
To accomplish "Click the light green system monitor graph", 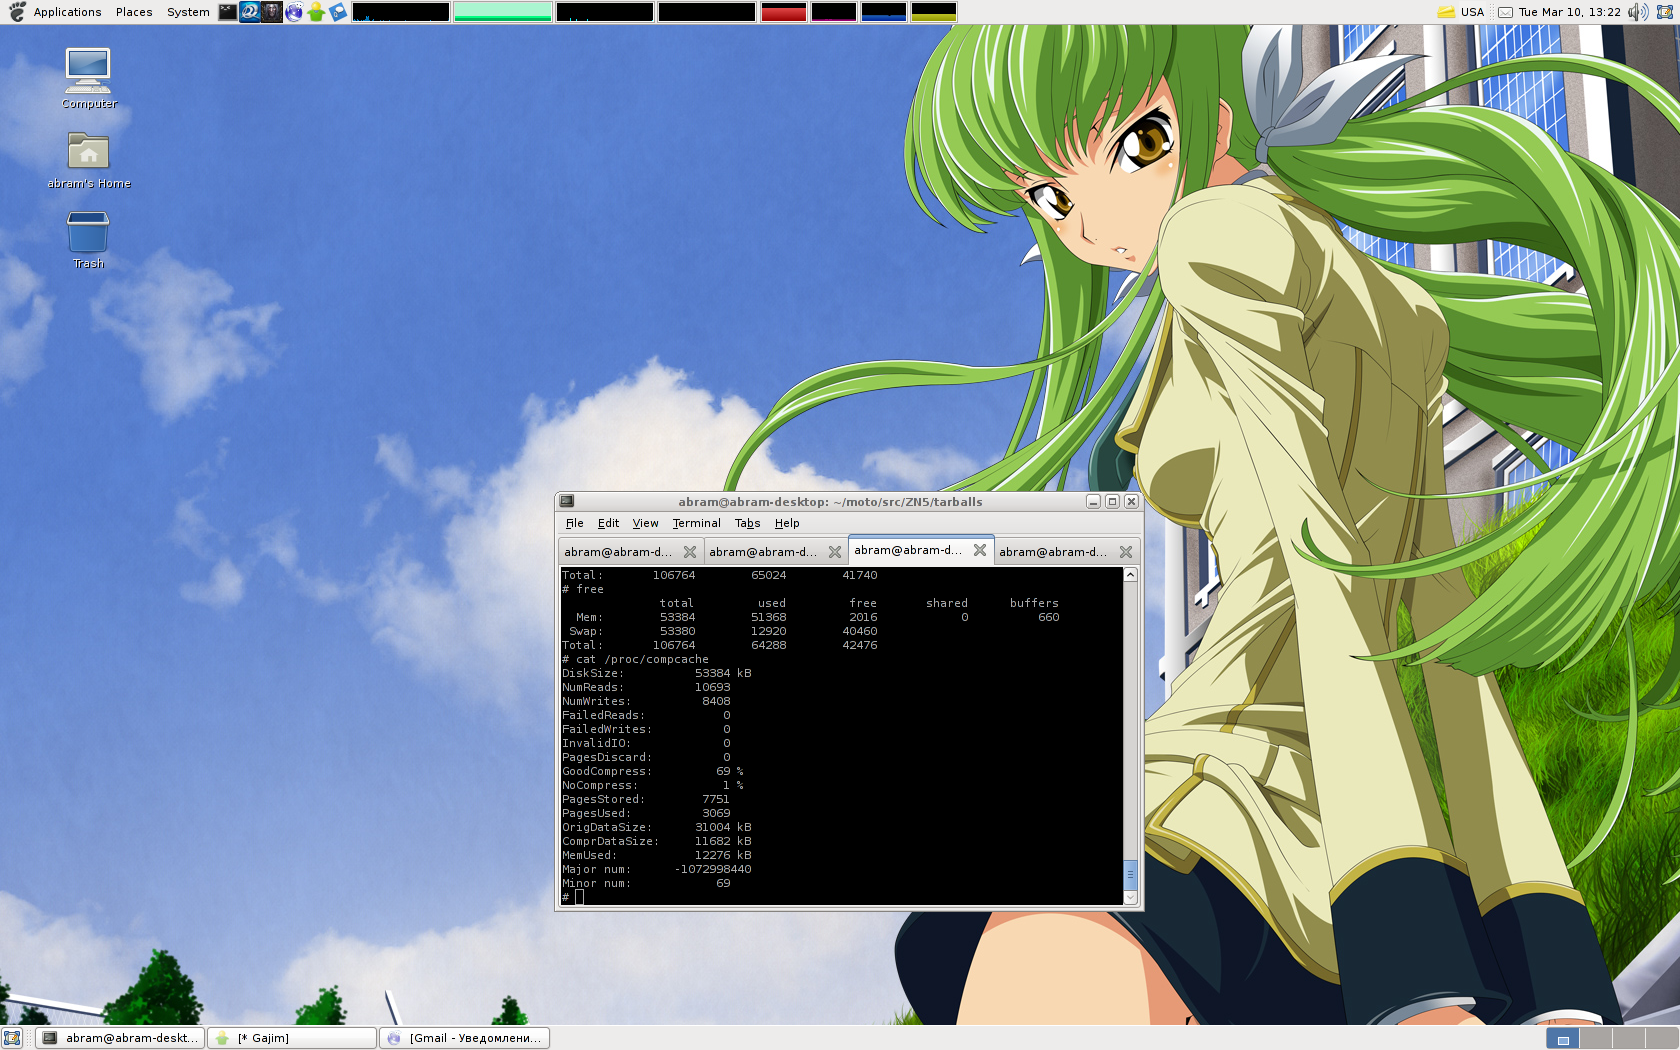I will [x=503, y=12].
